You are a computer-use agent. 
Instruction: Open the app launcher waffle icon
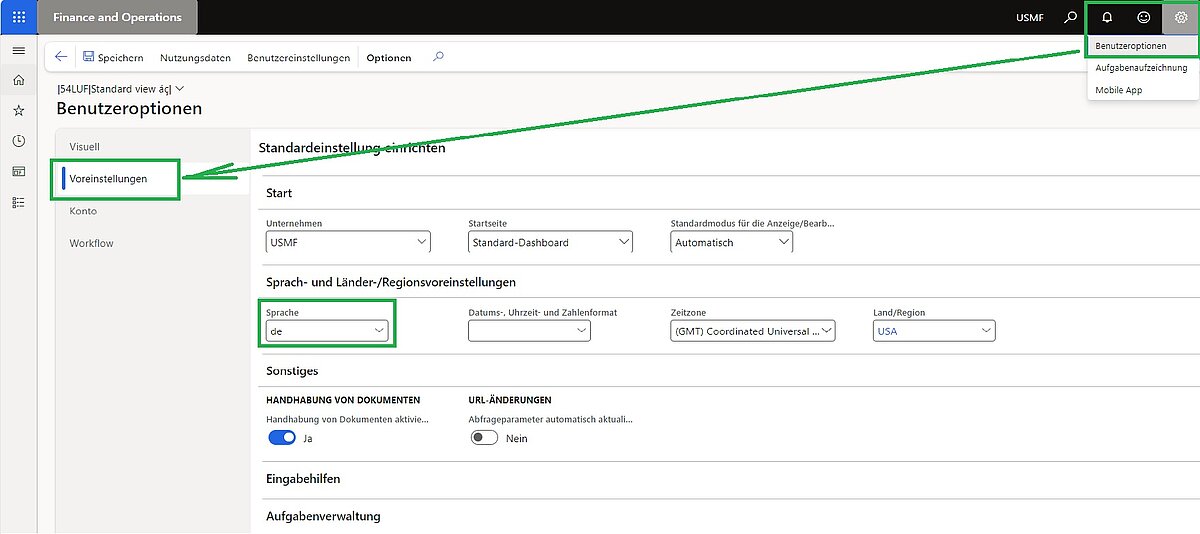[18, 17]
